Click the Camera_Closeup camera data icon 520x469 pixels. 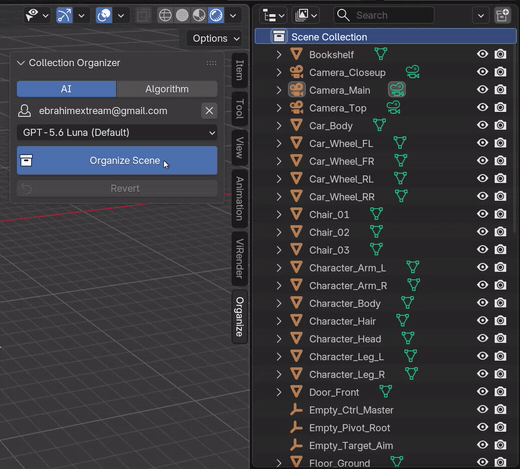click(412, 72)
